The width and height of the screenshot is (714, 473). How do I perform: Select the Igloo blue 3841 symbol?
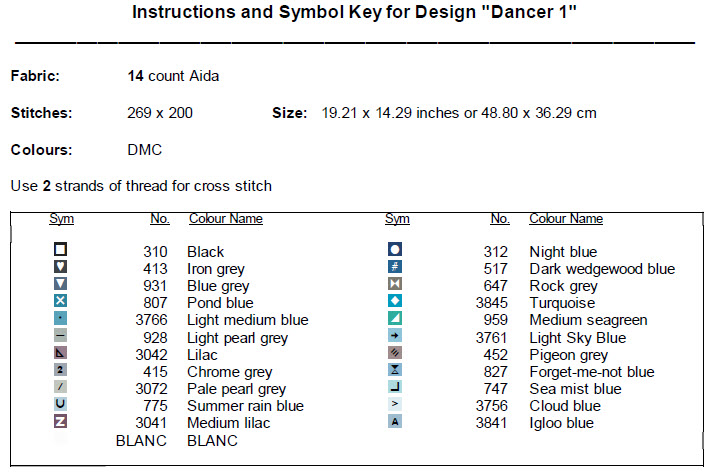pyautogui.click(x=395, y=422)
